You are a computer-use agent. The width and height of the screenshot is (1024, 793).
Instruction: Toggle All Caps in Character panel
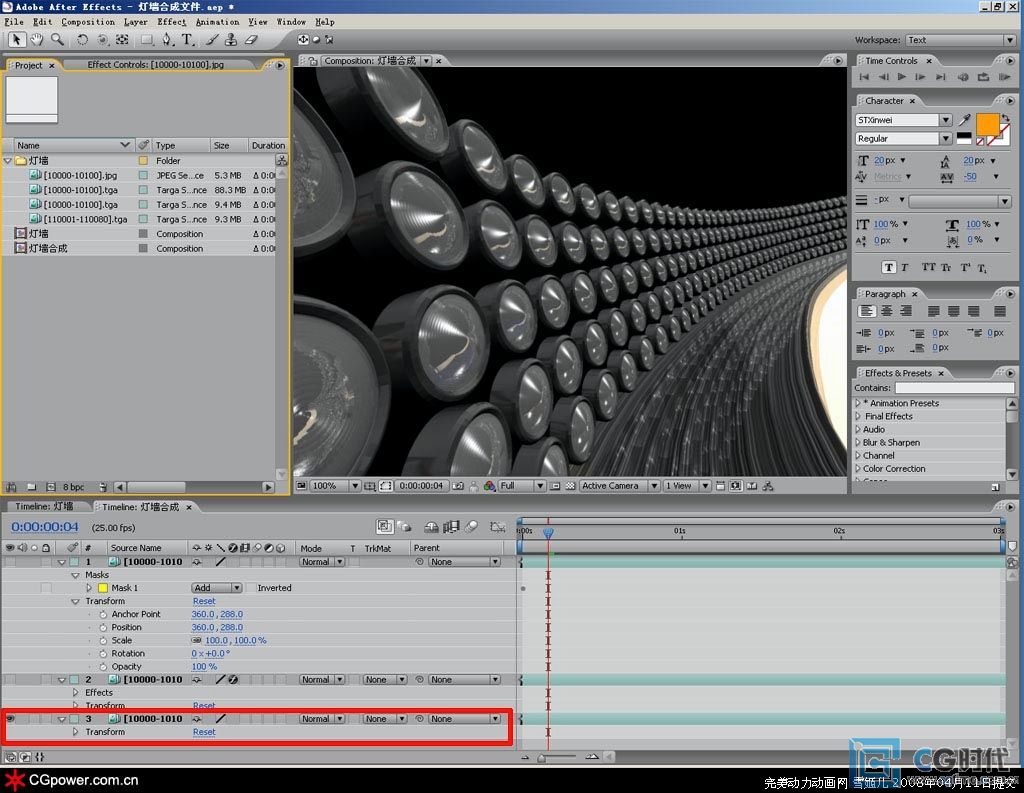click(928, 267)
